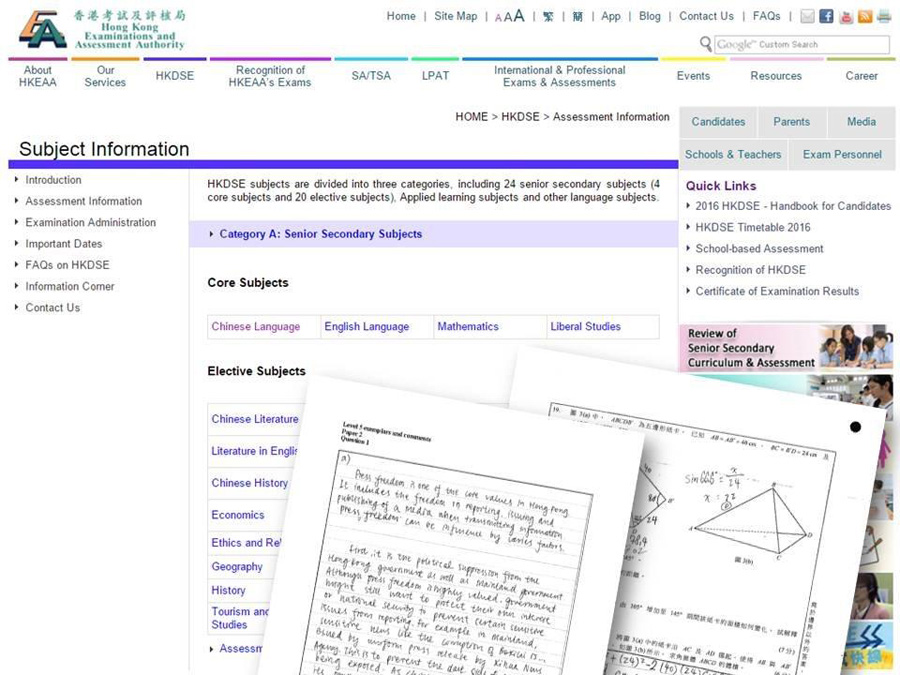Viewport: 900px width, 675px height.
Task: Click Review of Senior Secondary Curriculum banner
Action: coord(786,348)
